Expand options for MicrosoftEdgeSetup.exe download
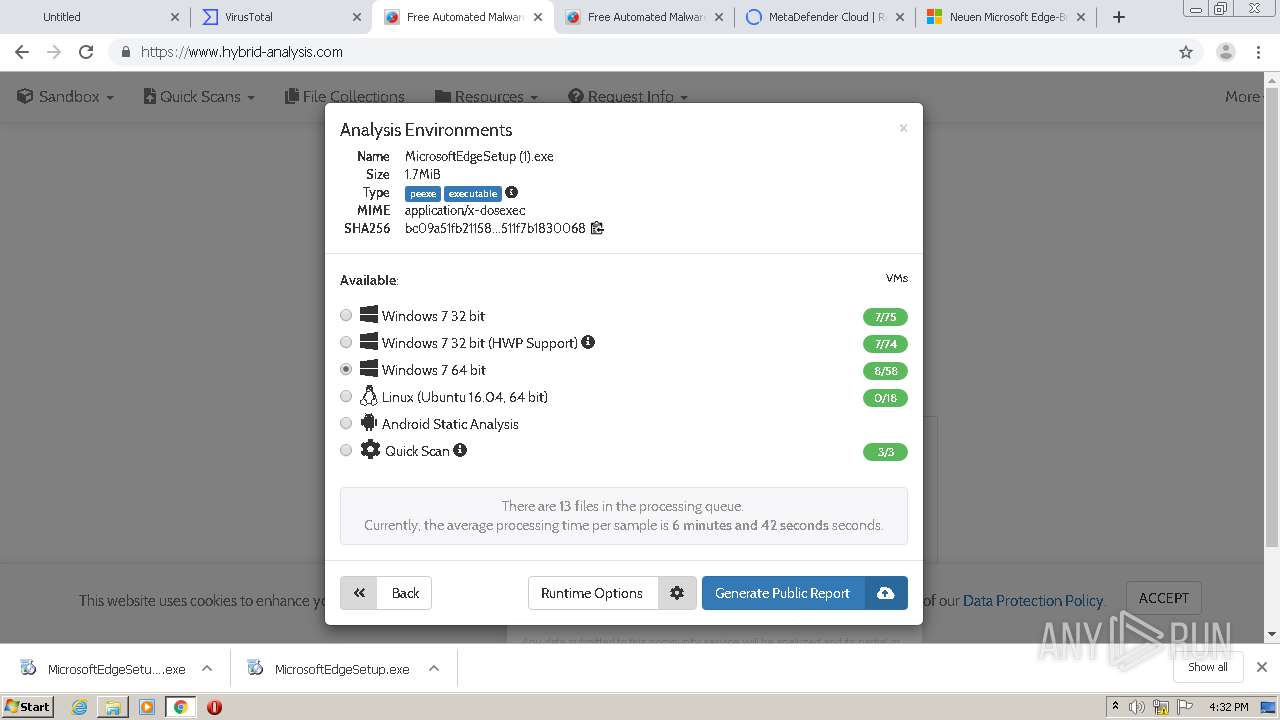The height and width of the screenshot is (720, 1280). 434,669
